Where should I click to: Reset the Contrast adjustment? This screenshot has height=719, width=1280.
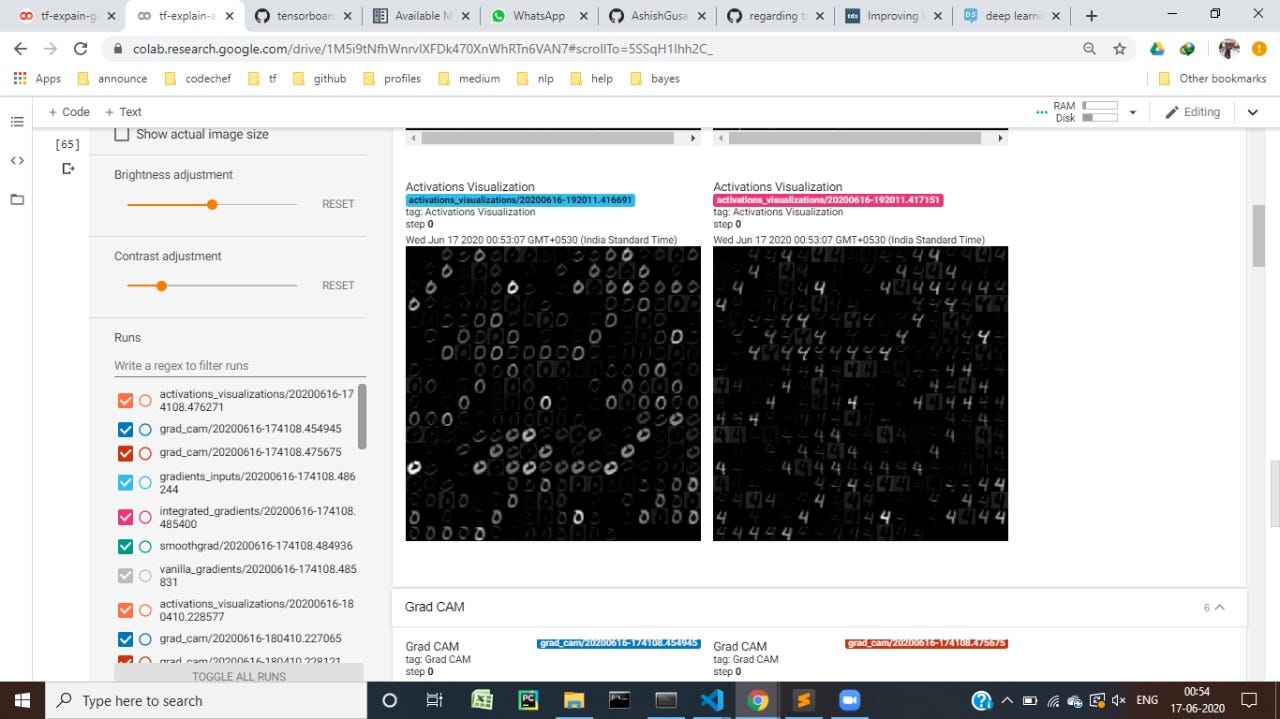pos(338,285)
